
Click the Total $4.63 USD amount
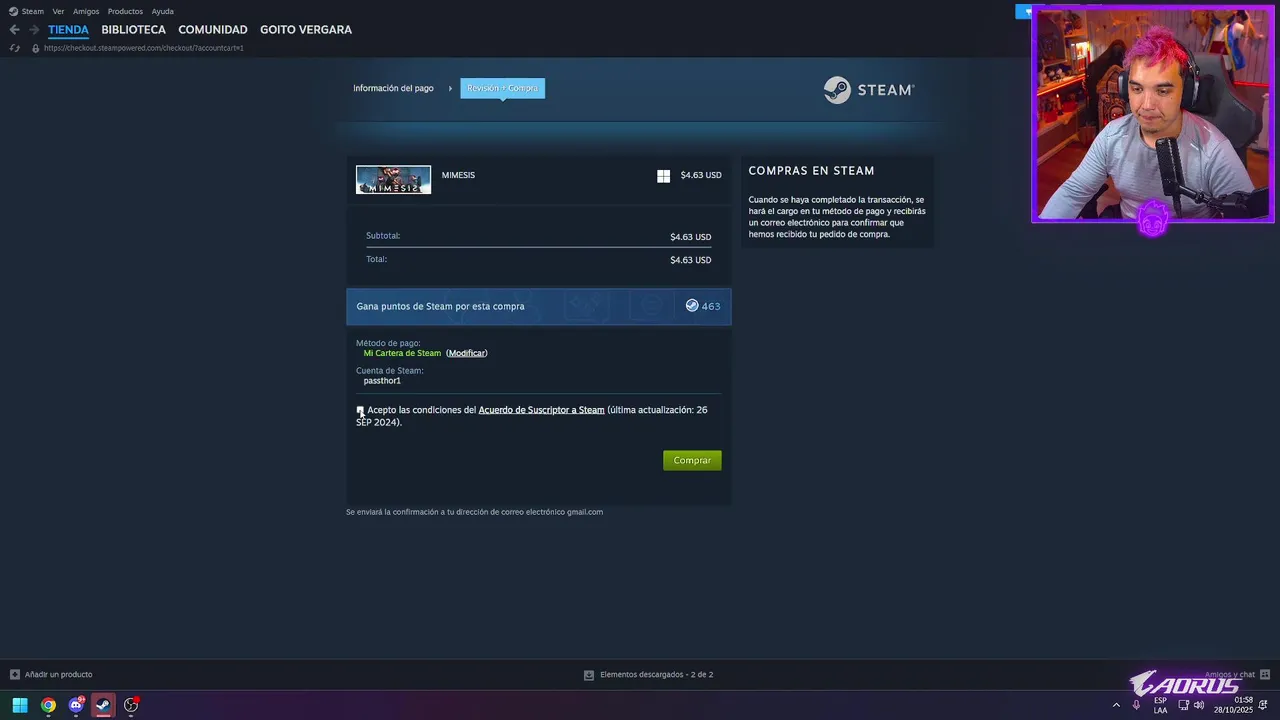pos(690,260)
